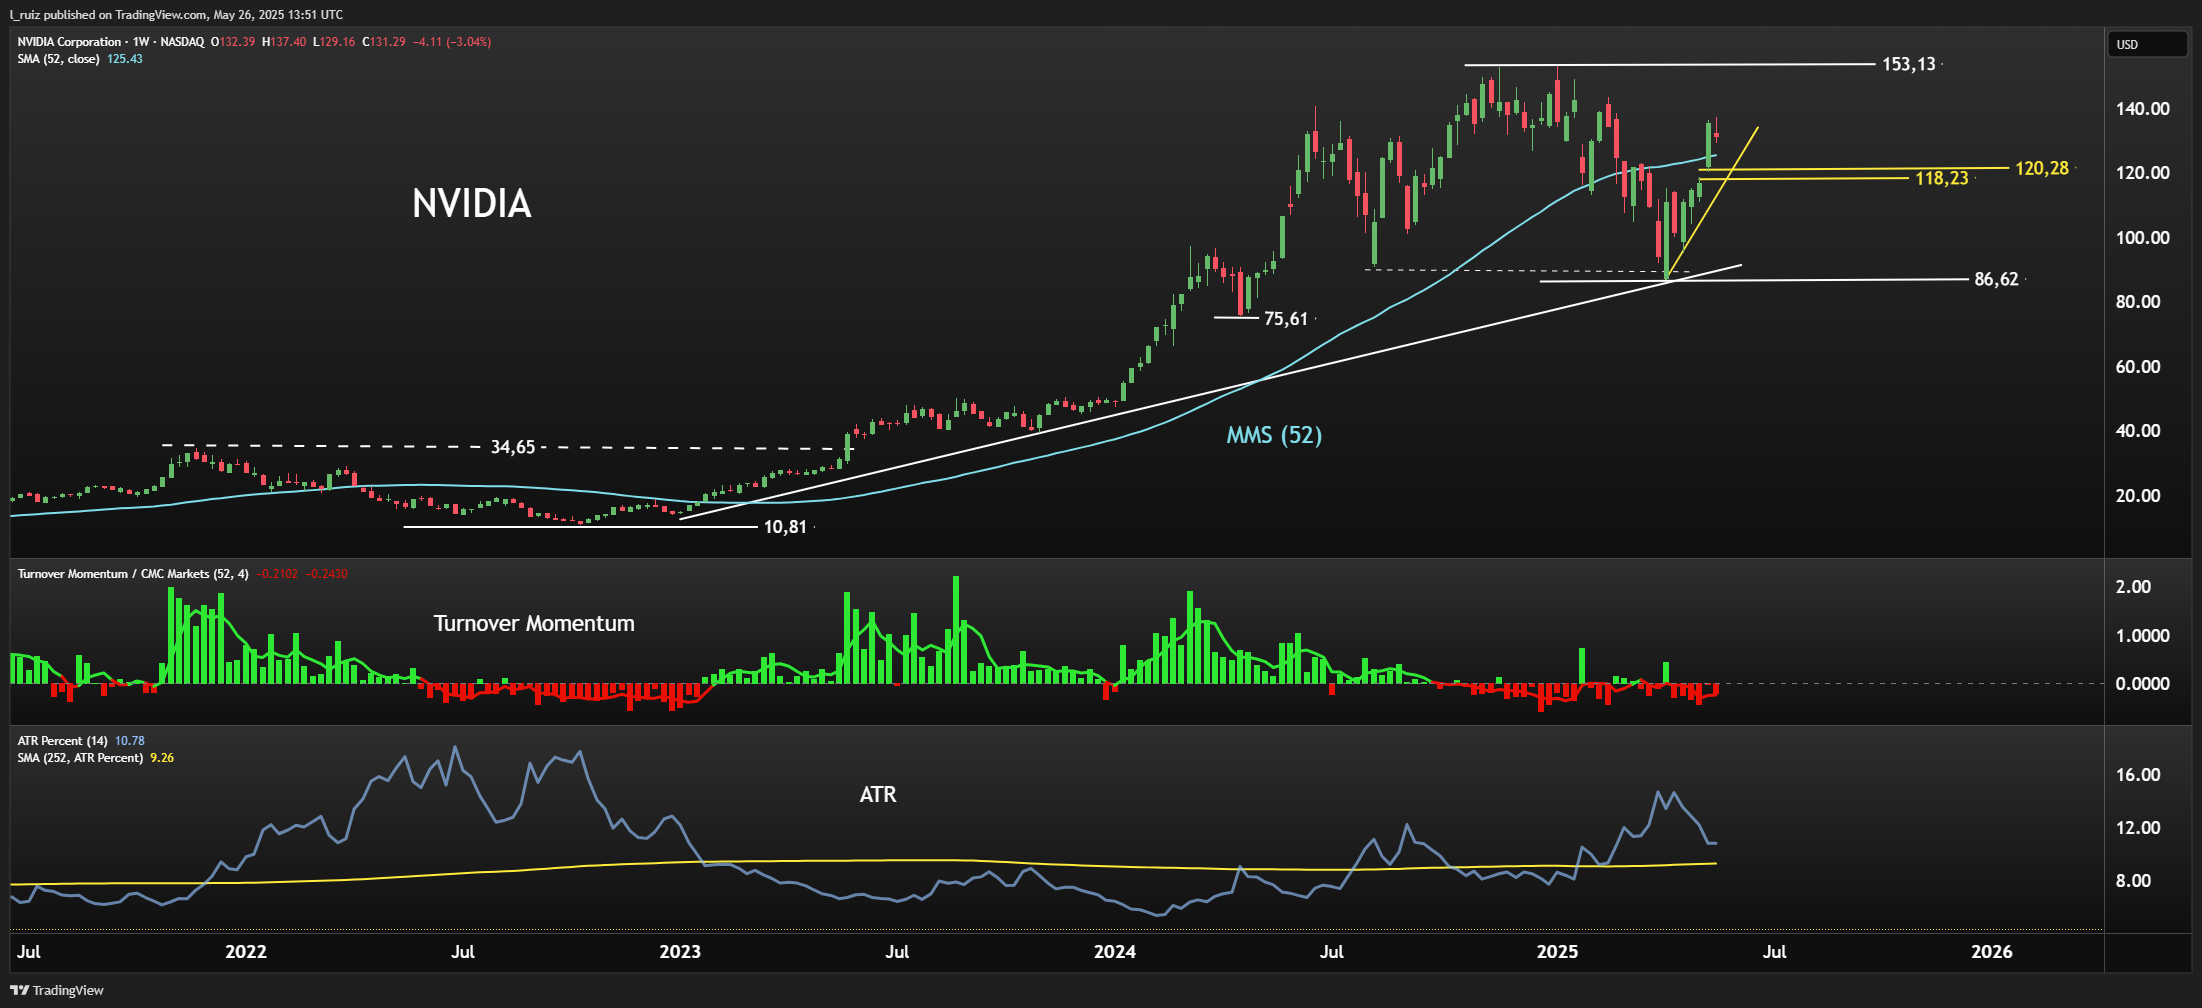Click the NASDAQ exchange label
The width and height of the screenshot is (2202, 1008).
coord(182,42)
